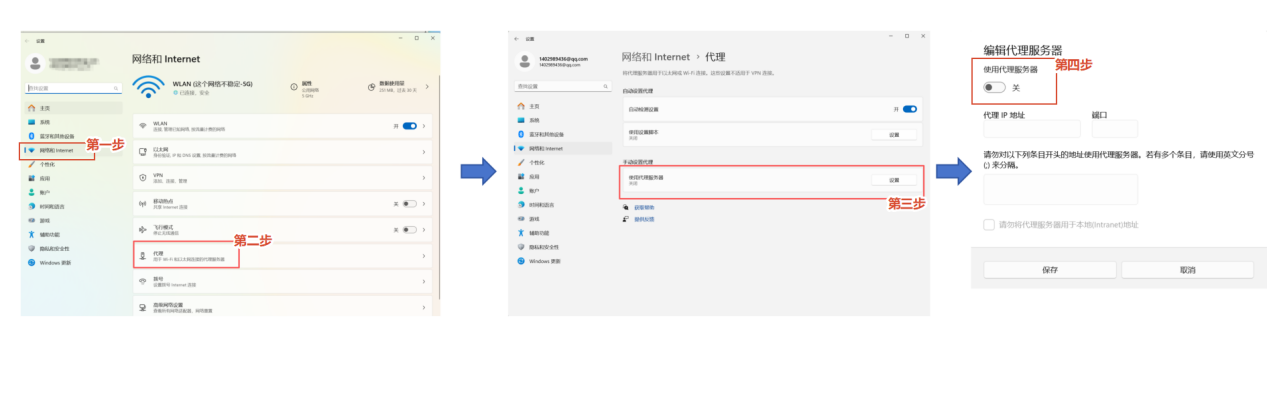The image size is (1267, 402).
Task: Click the Windows 更新 icon in 代理 window
Action: pos(521,260)
